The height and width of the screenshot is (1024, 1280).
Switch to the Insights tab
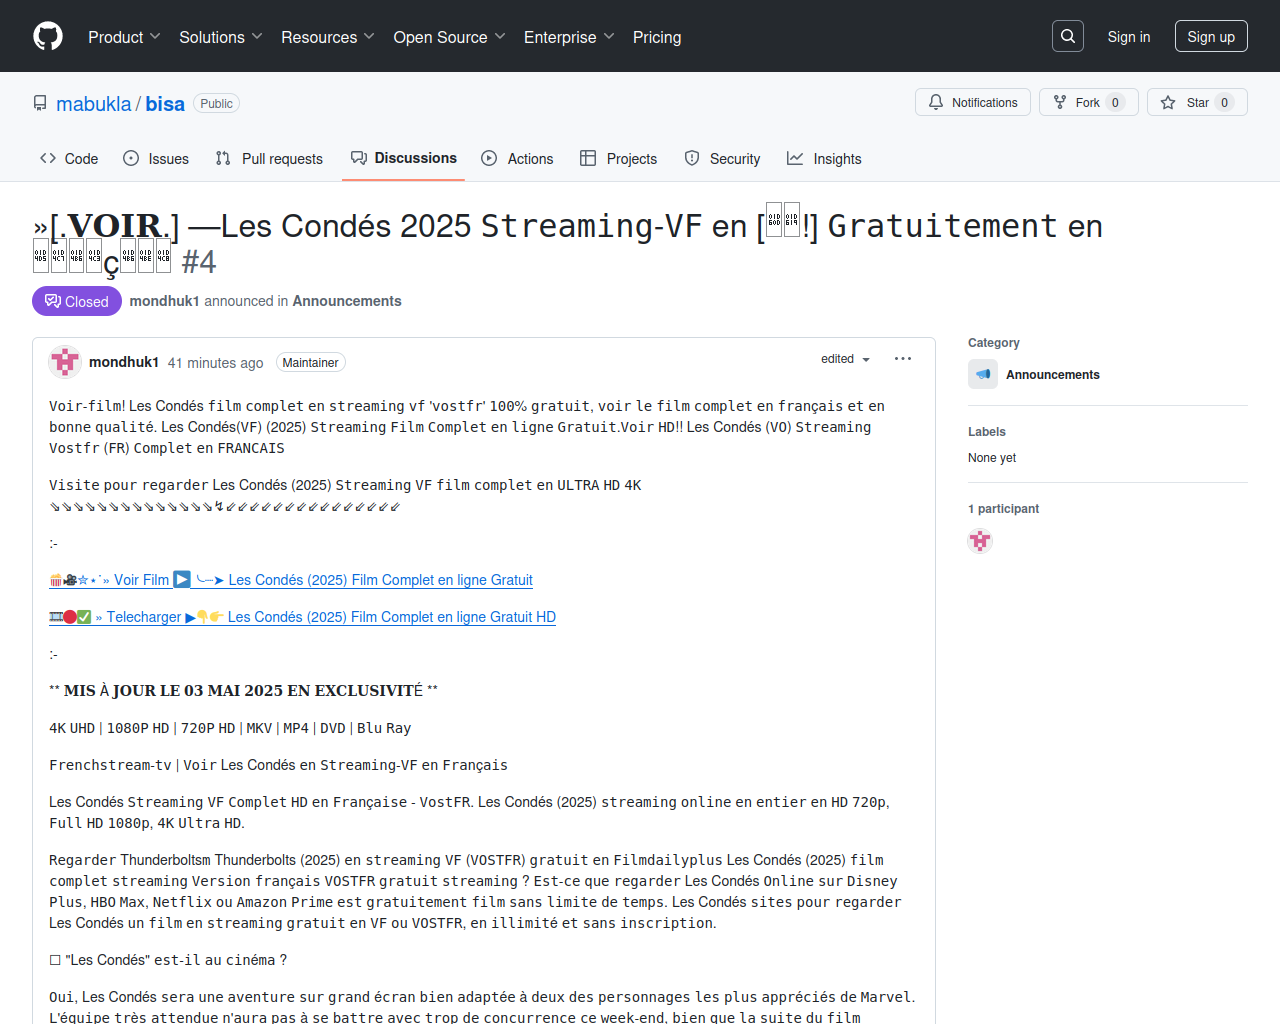click(824, 158)
